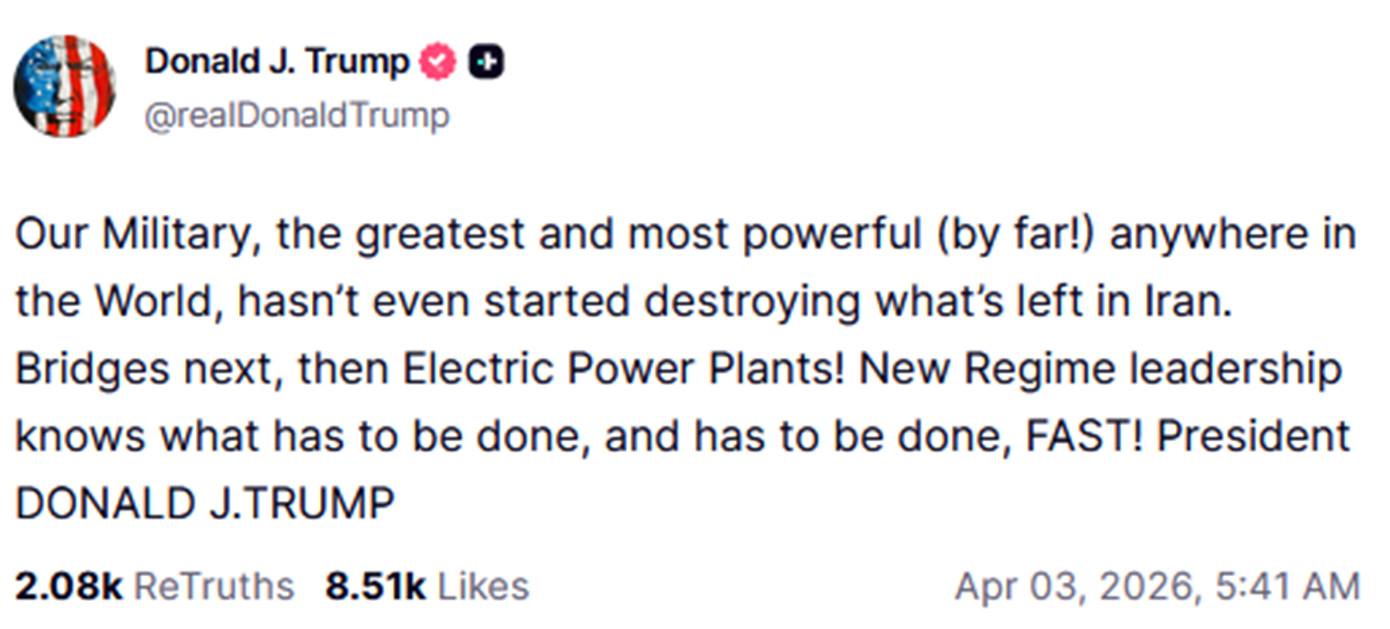Click the red verified checkmark badge
The height and width of the screenshot is (629, 1390).
tap(437, 63)
